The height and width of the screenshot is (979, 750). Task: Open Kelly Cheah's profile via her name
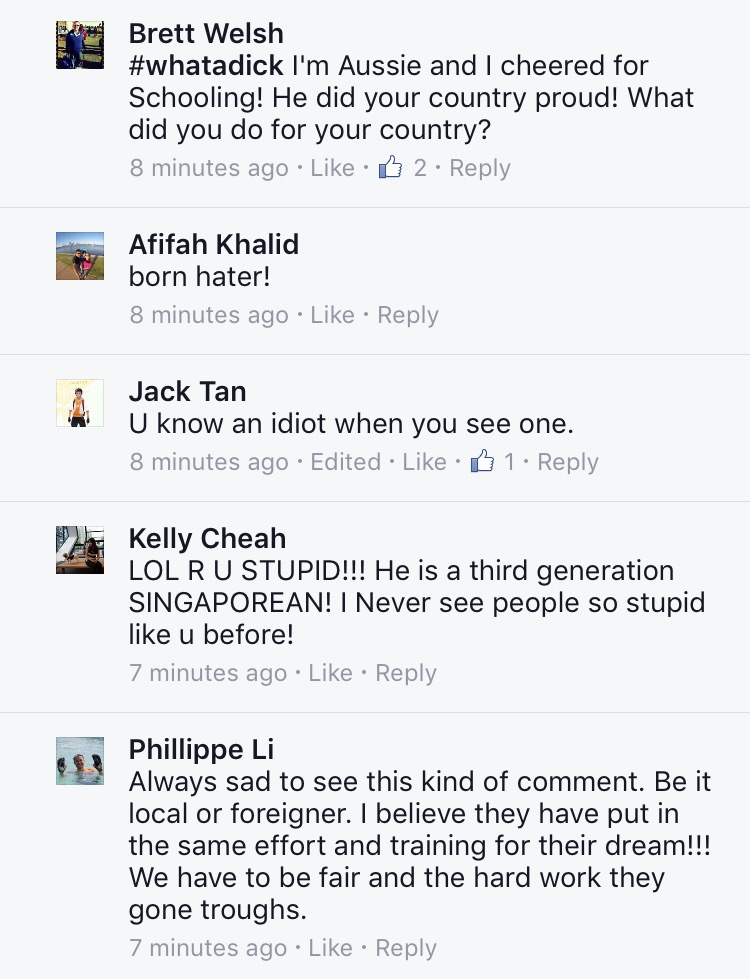(207, 538)
